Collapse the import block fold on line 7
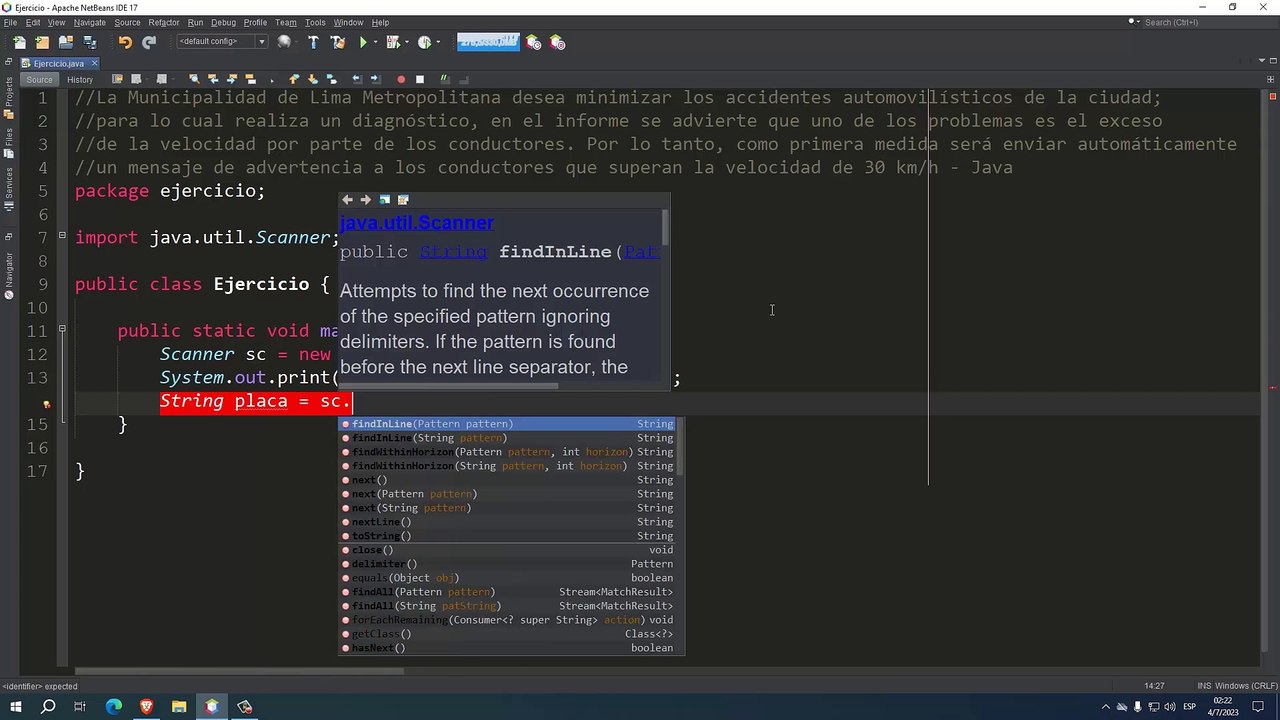Screen dimensions: 1280x720 pos(62,236)
